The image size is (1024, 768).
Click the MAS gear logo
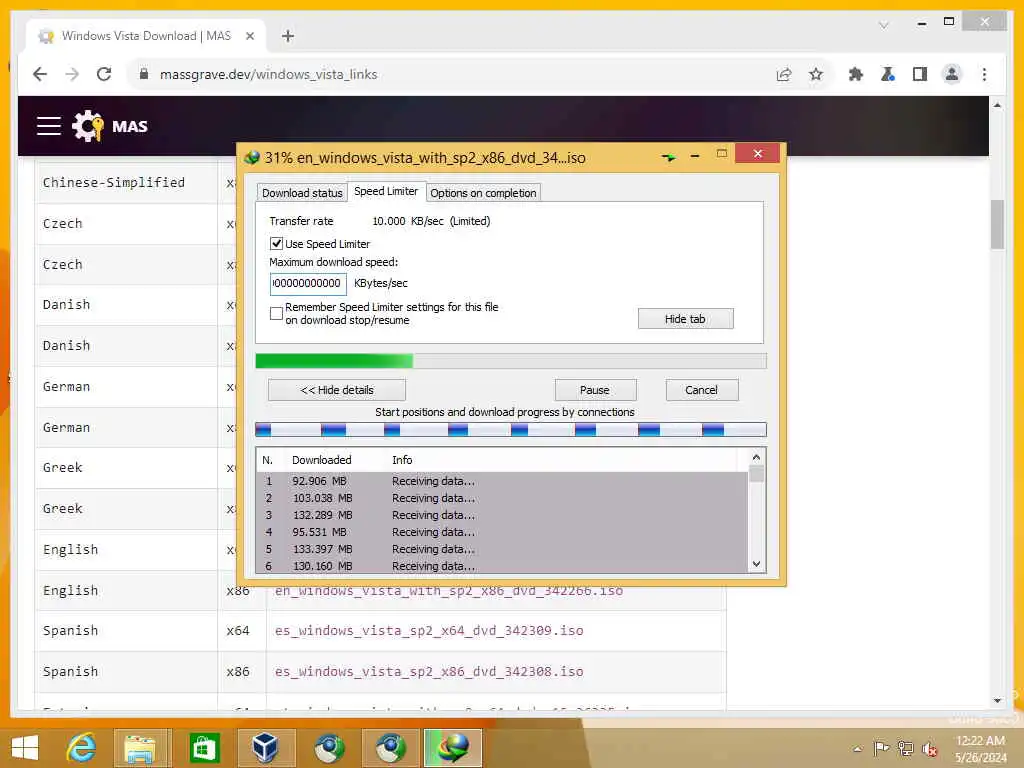click(x=88, y=126)
